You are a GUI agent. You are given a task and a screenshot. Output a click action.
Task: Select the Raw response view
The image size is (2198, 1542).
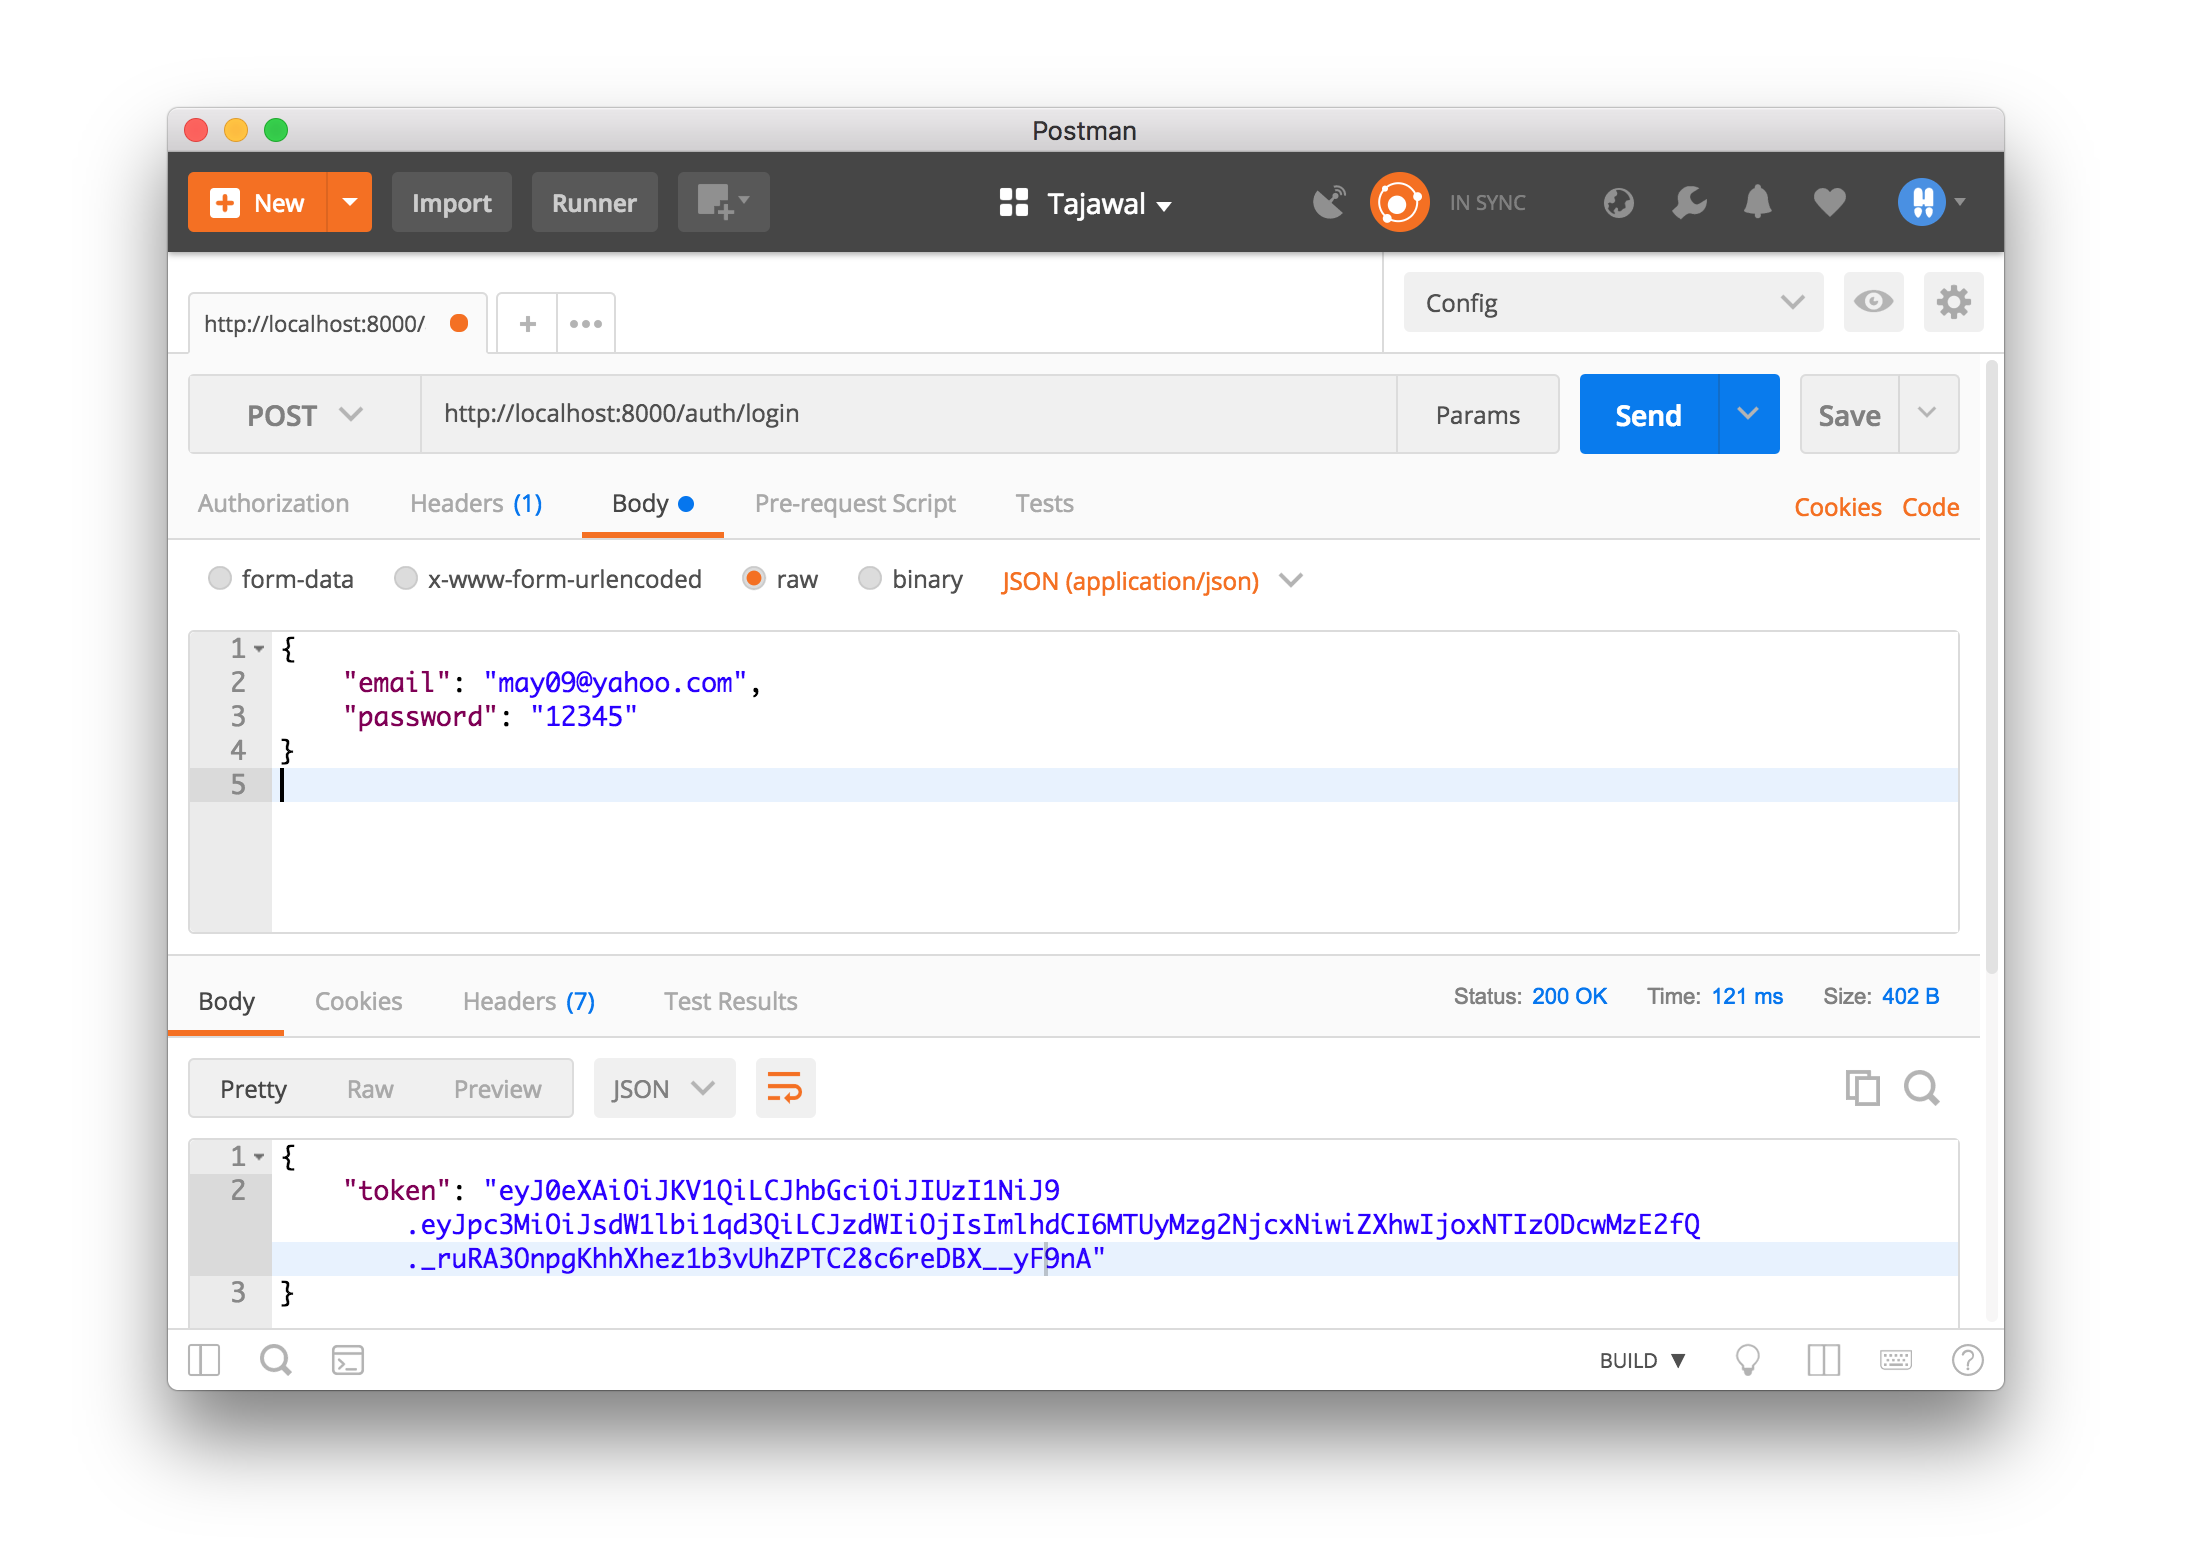(x=370, y=1089)
